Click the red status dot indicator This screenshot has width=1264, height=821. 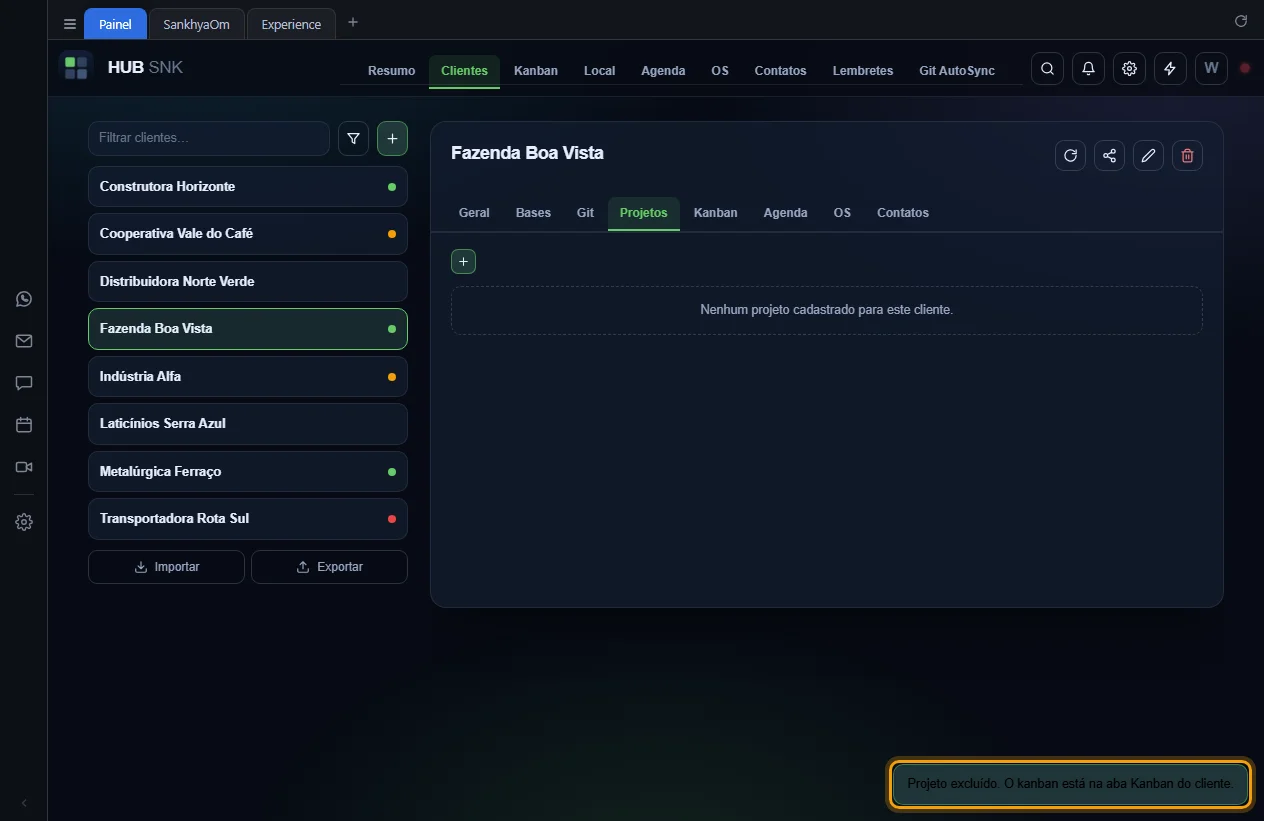[x=1245, y=68]
